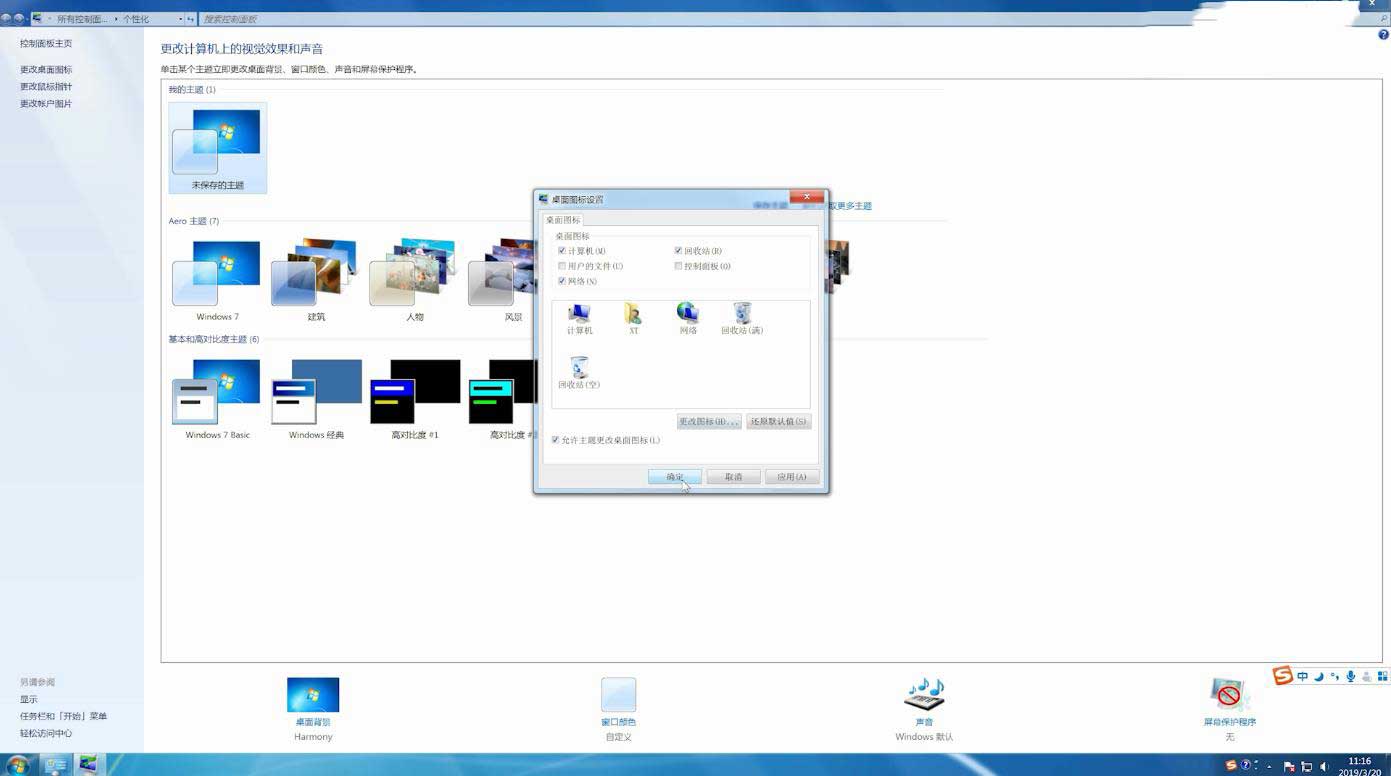1391x776 pixels.
Task: Open the address bar history dropdown arrow
Action: [180, 19]
